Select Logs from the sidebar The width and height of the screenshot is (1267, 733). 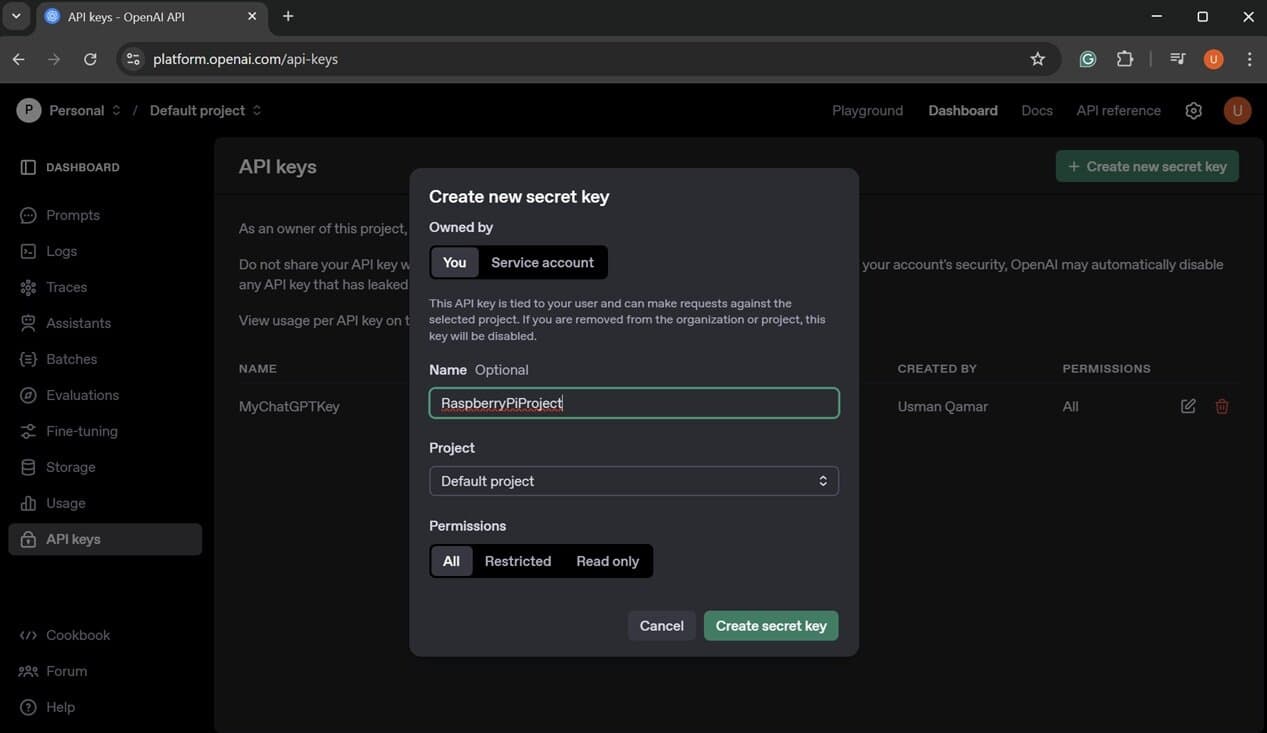coord(62,251)
